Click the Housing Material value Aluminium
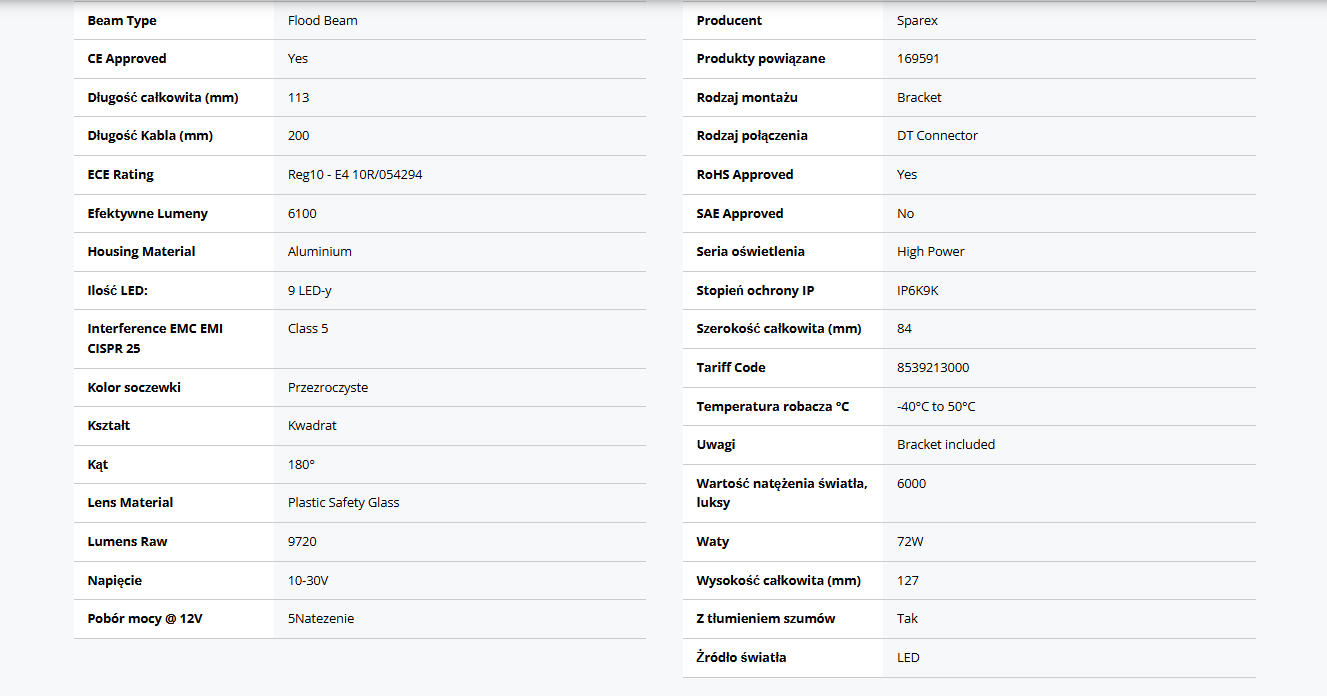The width and height of the screenshot is (1327, 696). coord(320,252)
